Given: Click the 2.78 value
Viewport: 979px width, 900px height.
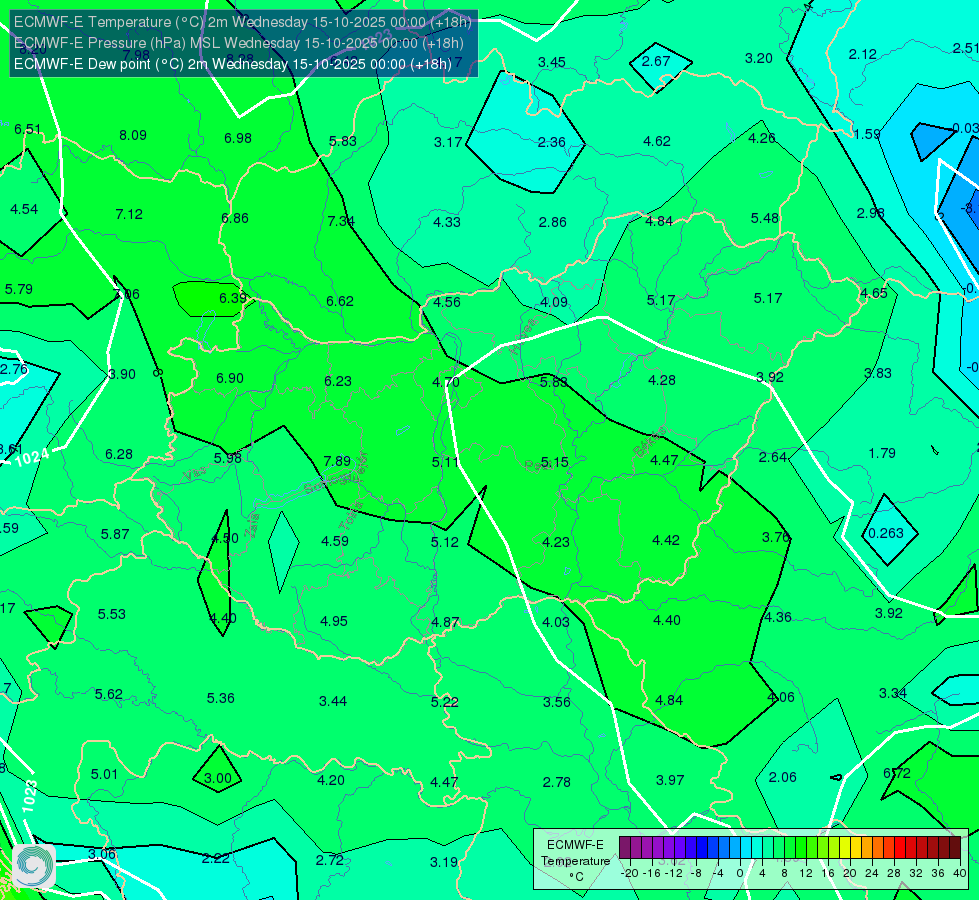Looking at the screenshot, I should tap(556, 782).
